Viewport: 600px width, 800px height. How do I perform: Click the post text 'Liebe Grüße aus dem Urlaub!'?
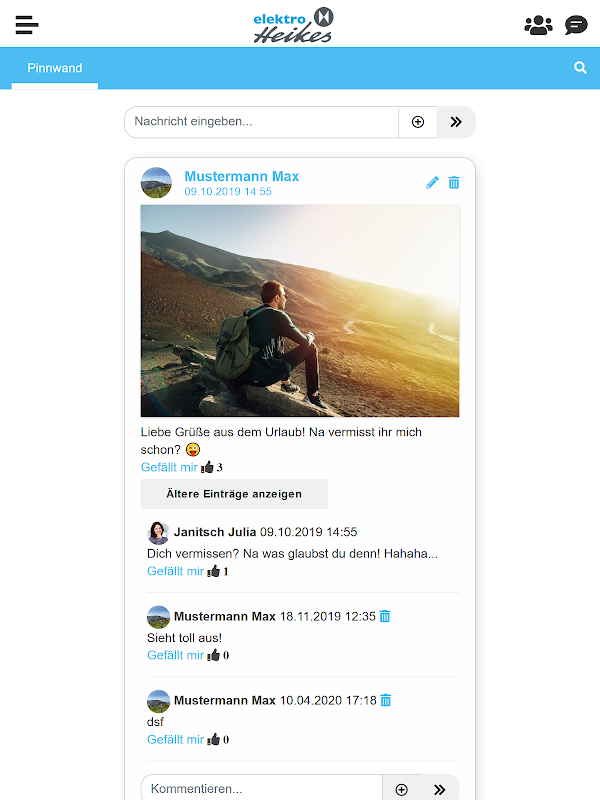223,432
